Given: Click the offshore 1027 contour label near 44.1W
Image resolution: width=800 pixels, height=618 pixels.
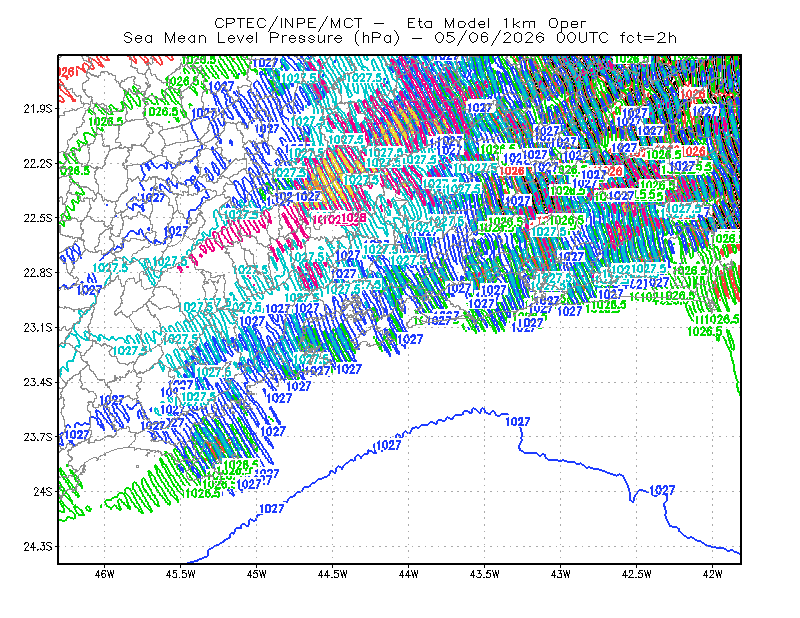Looking at the screenshot, I should [x=388, y=446].
